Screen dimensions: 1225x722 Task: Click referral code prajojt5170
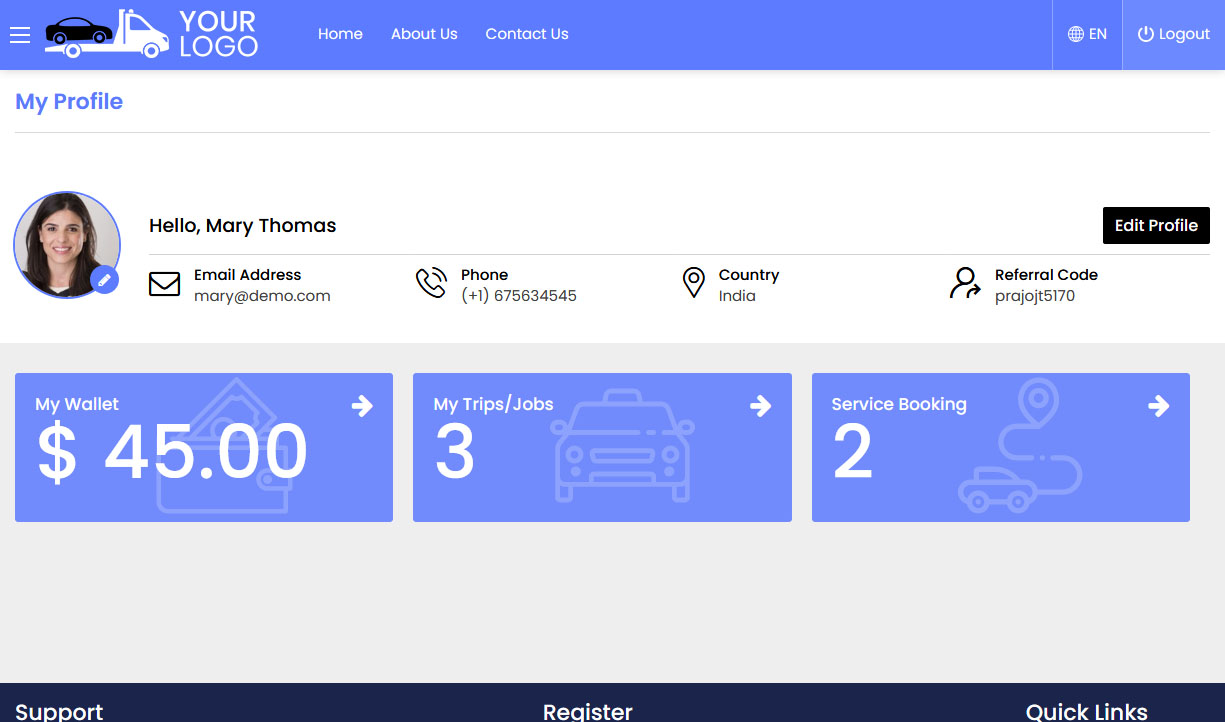pyautogui.click(x=1035, y=296)
